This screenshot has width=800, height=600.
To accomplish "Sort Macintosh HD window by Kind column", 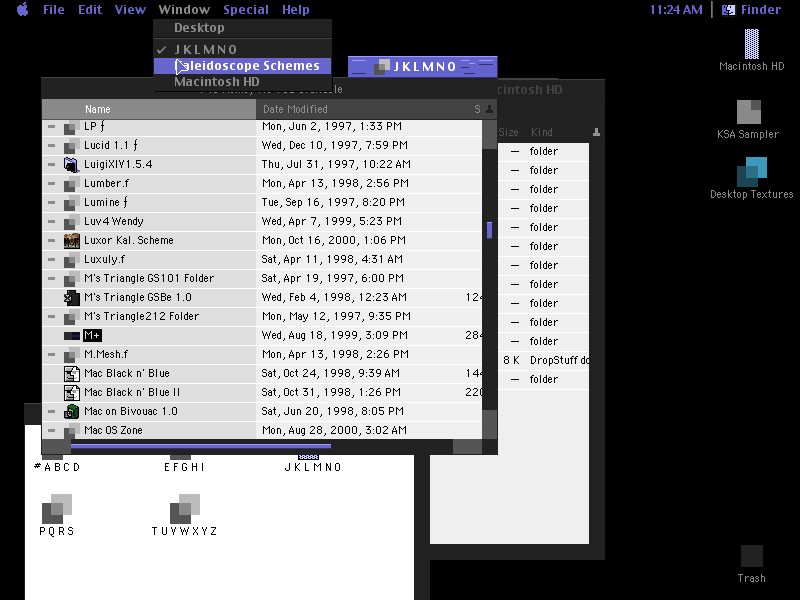I will (542, 133).
